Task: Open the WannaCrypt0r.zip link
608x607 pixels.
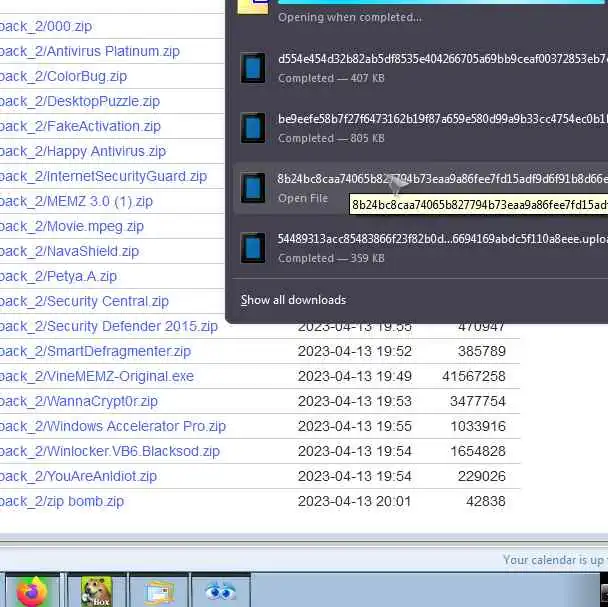Action: point(79,401)
